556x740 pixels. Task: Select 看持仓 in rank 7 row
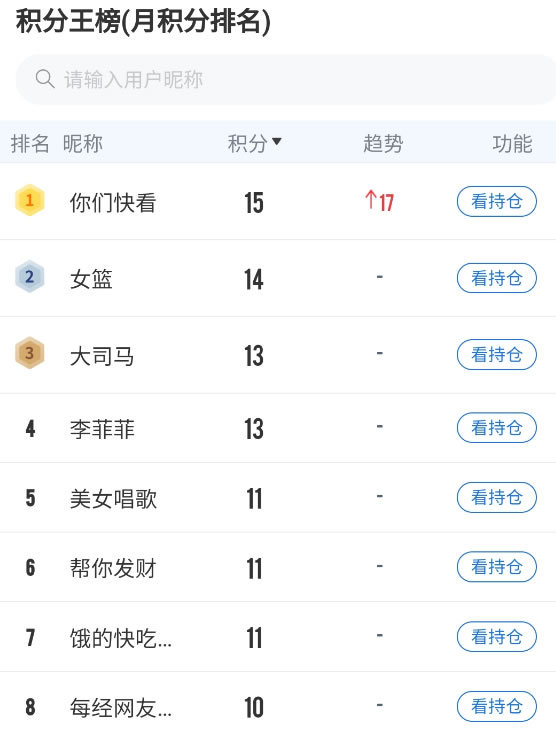[497, 637]
